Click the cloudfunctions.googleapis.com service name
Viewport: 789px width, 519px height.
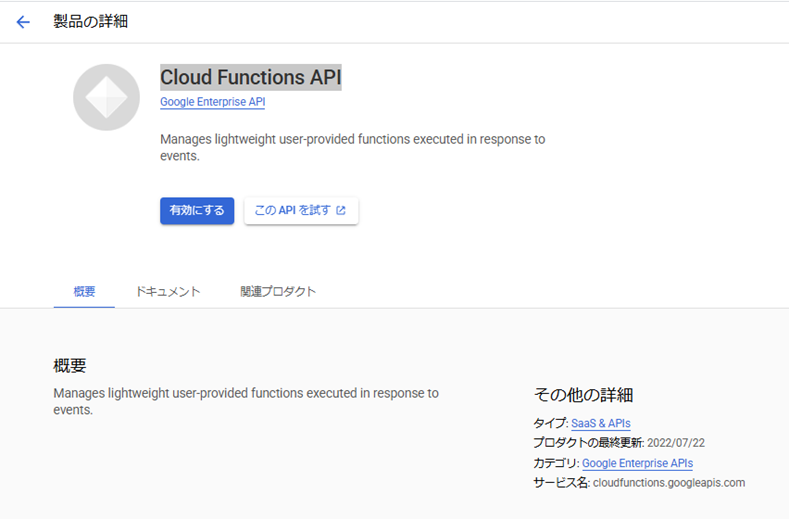pos(669,483)
